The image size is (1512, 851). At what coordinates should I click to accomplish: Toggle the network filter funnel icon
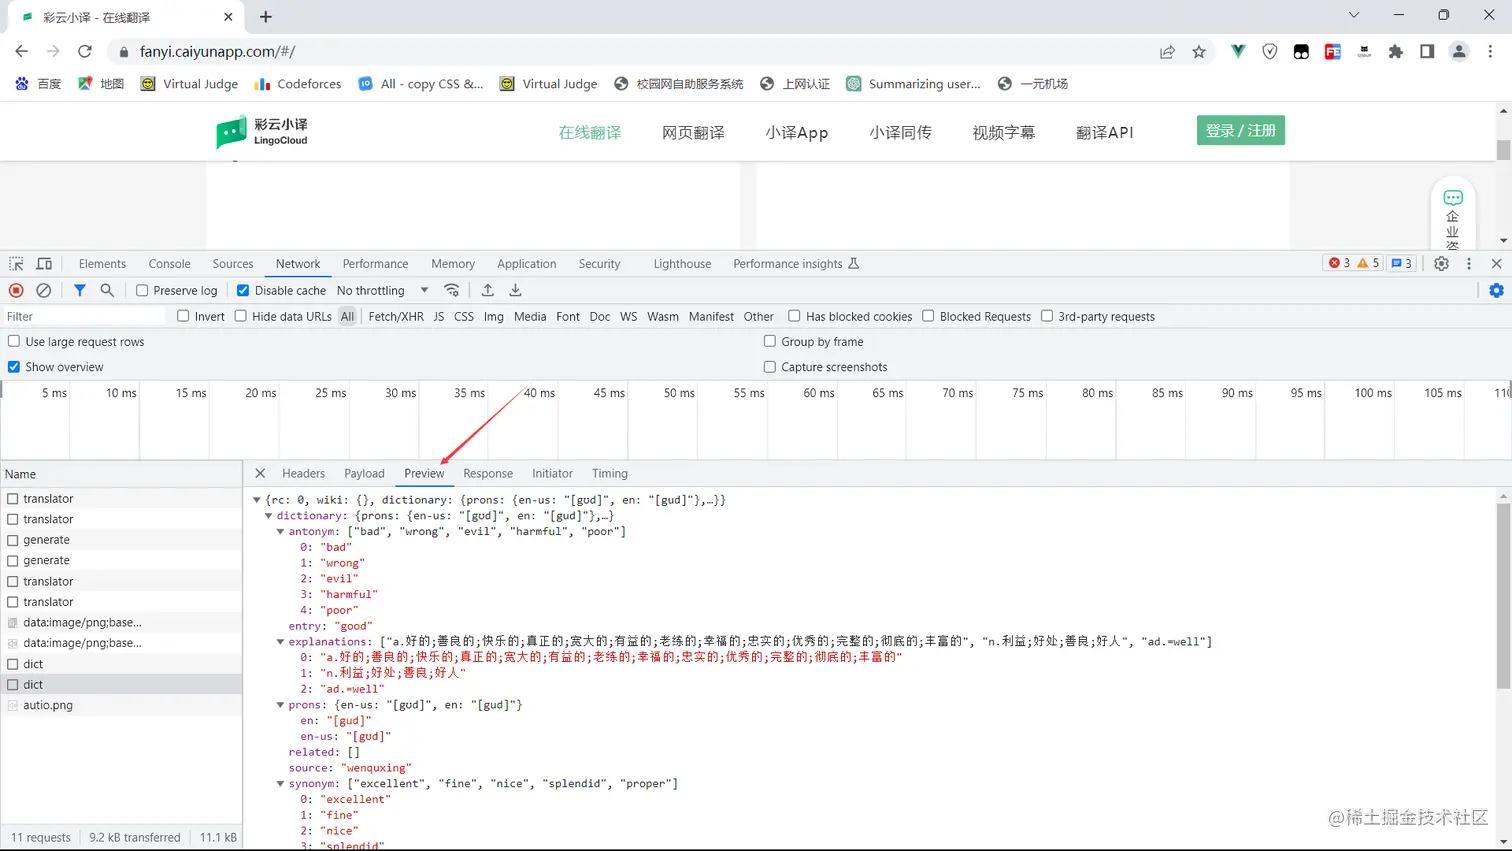(79, 290)
